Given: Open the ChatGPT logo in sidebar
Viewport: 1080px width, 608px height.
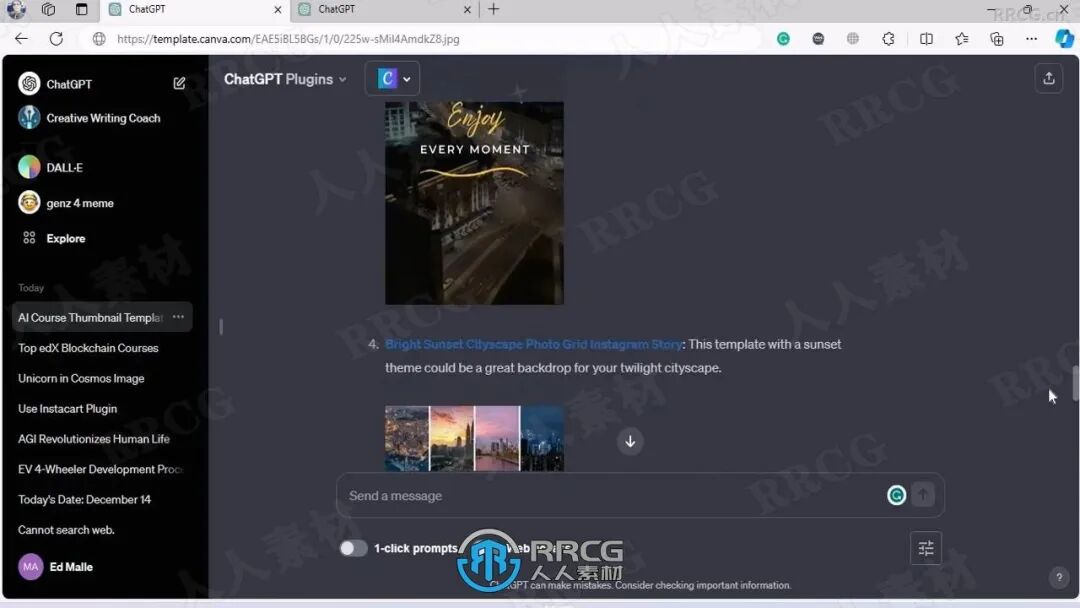Looking at the screenshot, I should coord(29,83).
